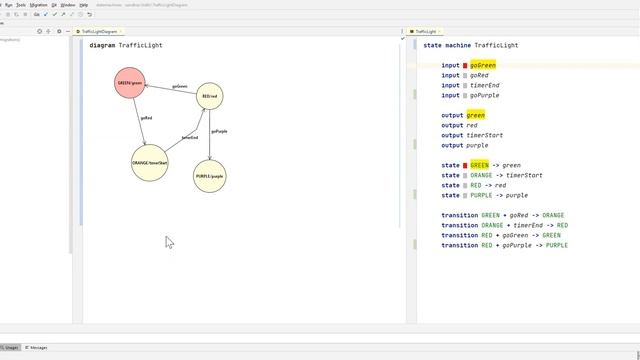Select the RED/red state node
The image size is (640, 360).
click(210, 96)
